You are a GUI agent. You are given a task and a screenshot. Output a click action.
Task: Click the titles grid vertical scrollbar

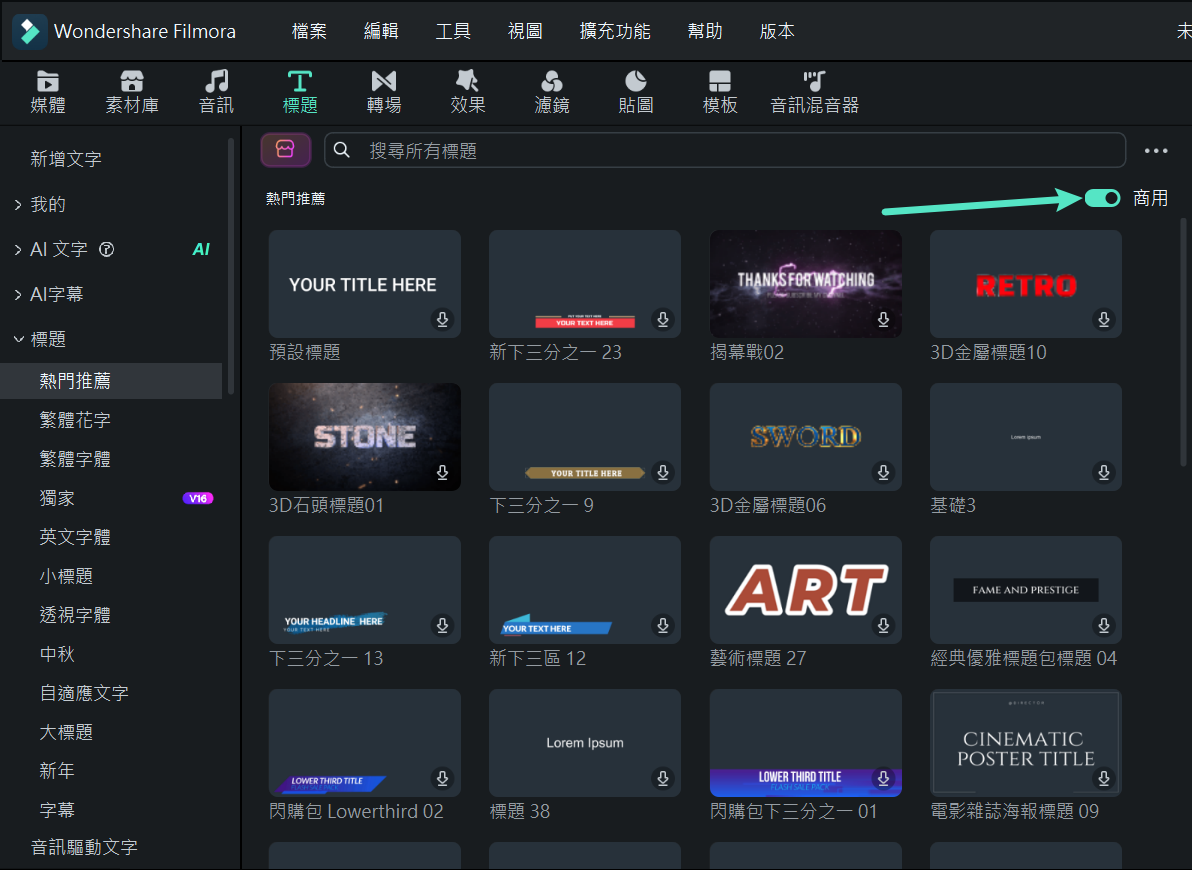point(1184,341)
